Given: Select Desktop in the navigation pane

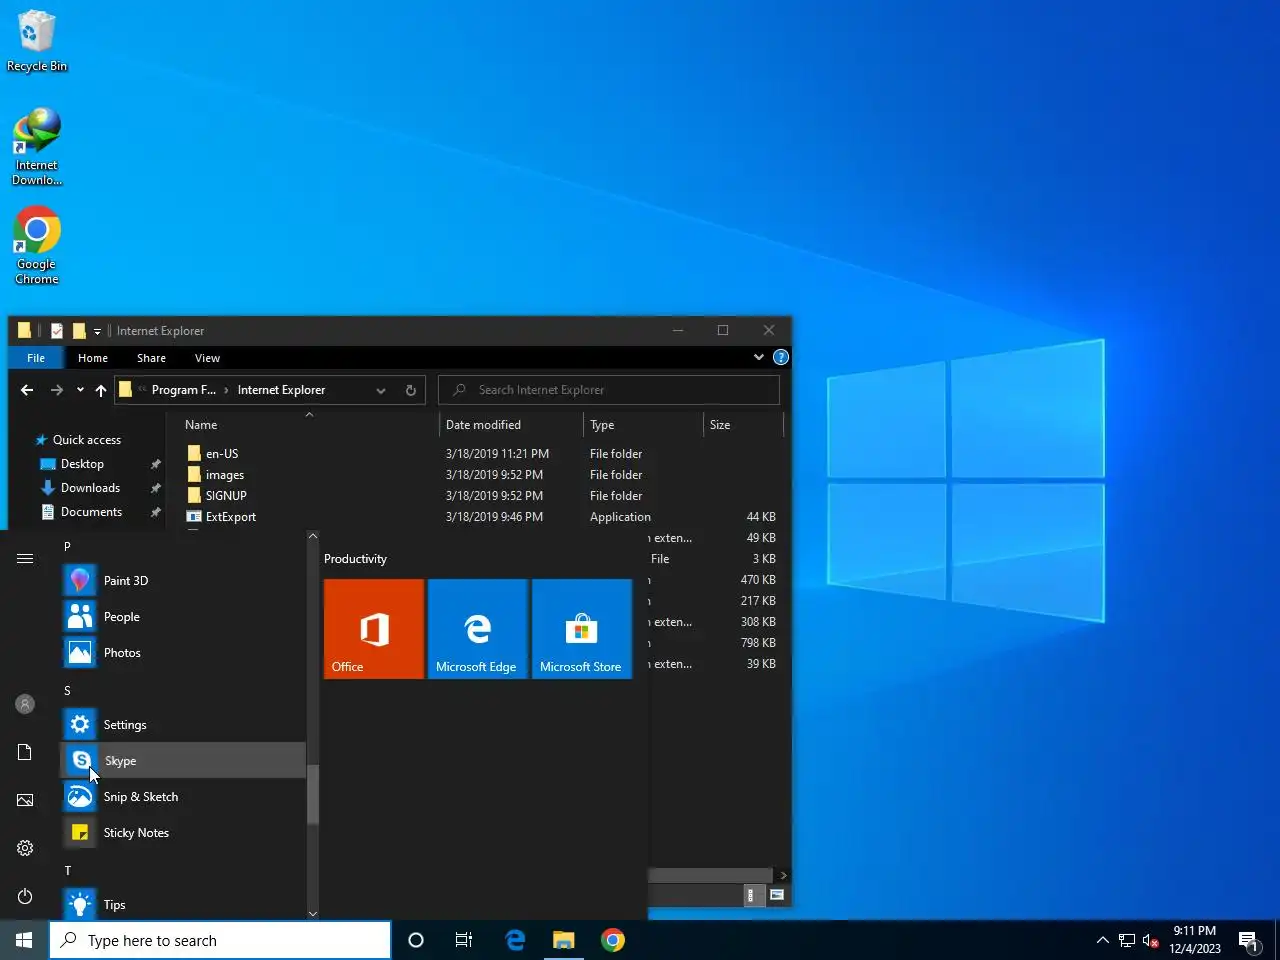Looking at the screenshot, I should tap(82, 464).
